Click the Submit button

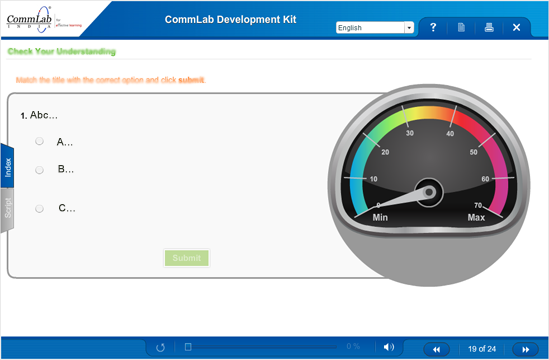(x=187, y=258)
